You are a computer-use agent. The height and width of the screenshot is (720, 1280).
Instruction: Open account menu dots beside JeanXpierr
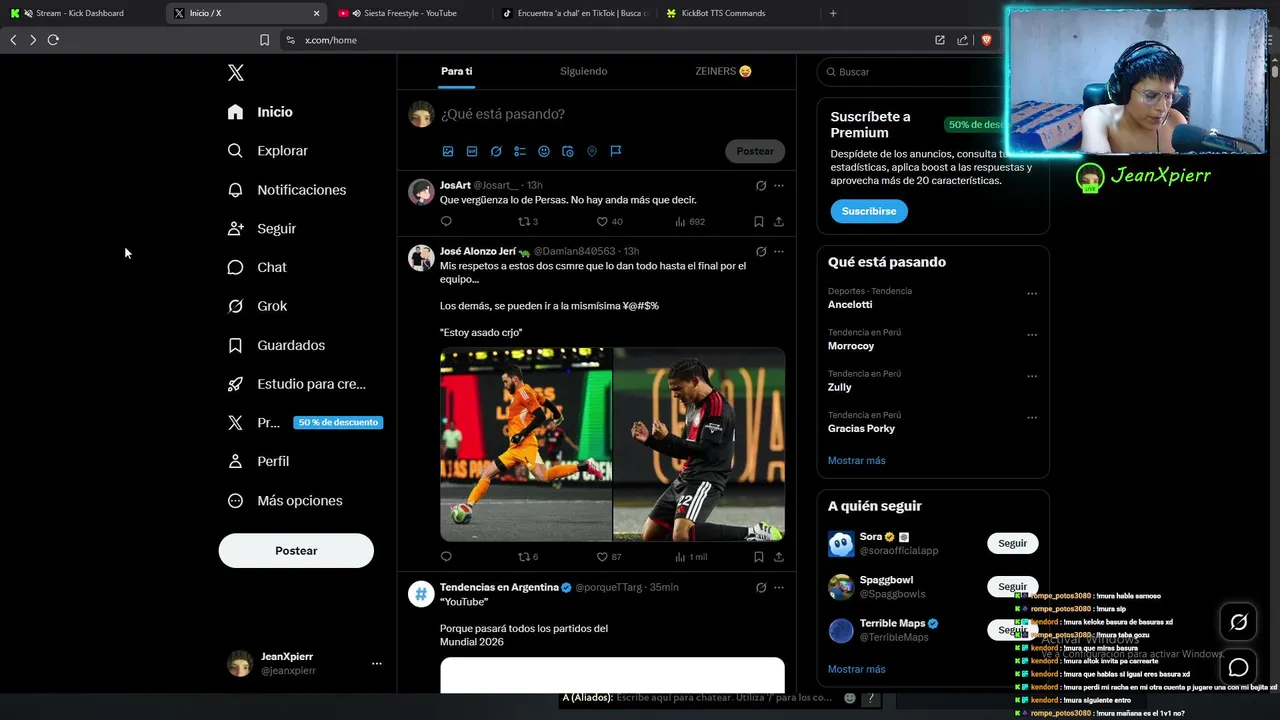pyautogui.click(x=377, y=663)
